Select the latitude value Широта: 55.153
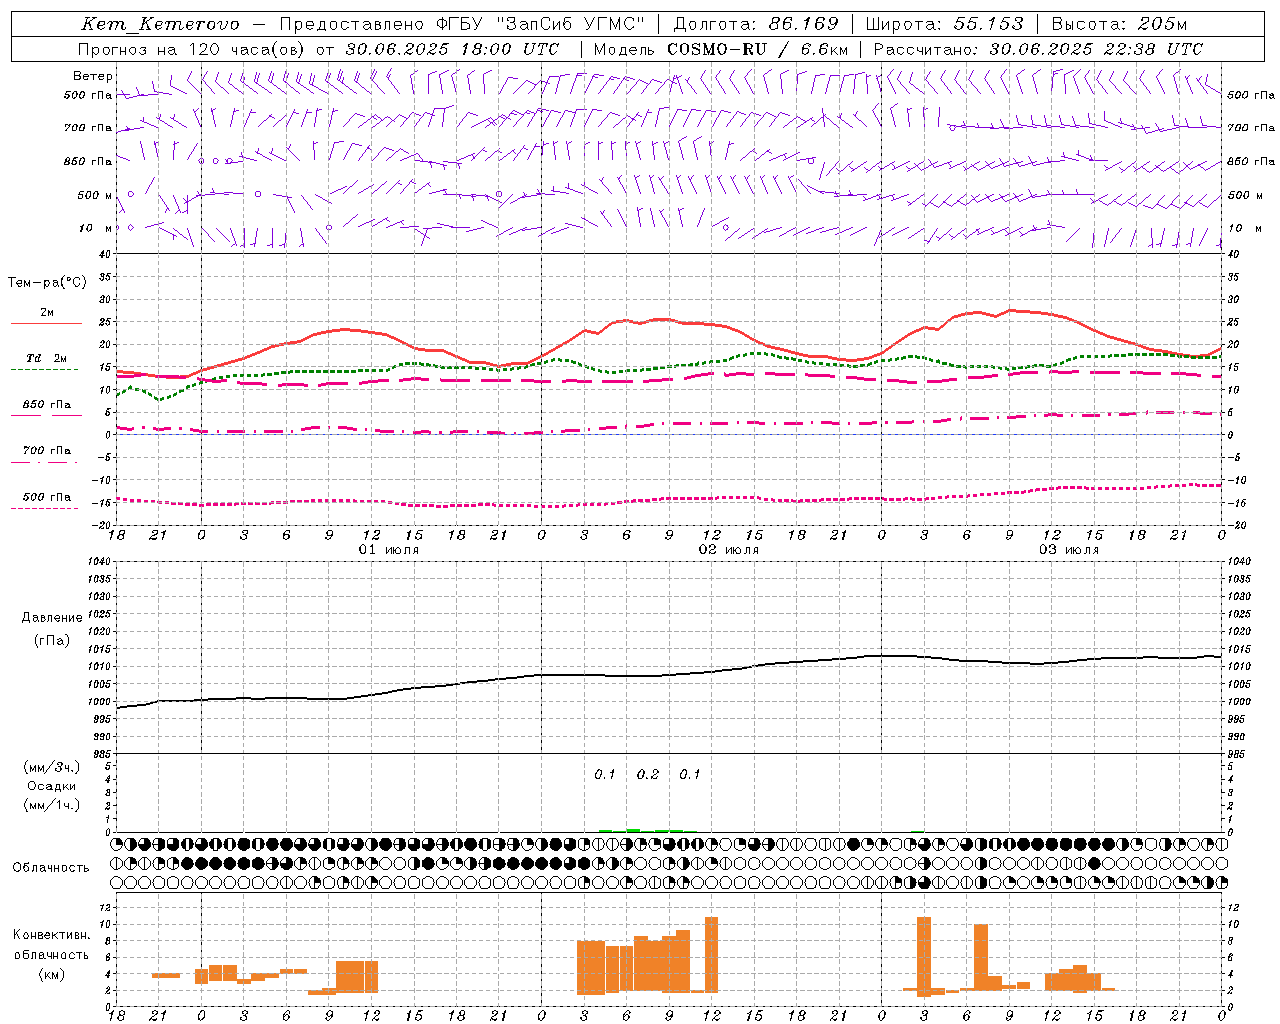 click(x=944, y=24)
